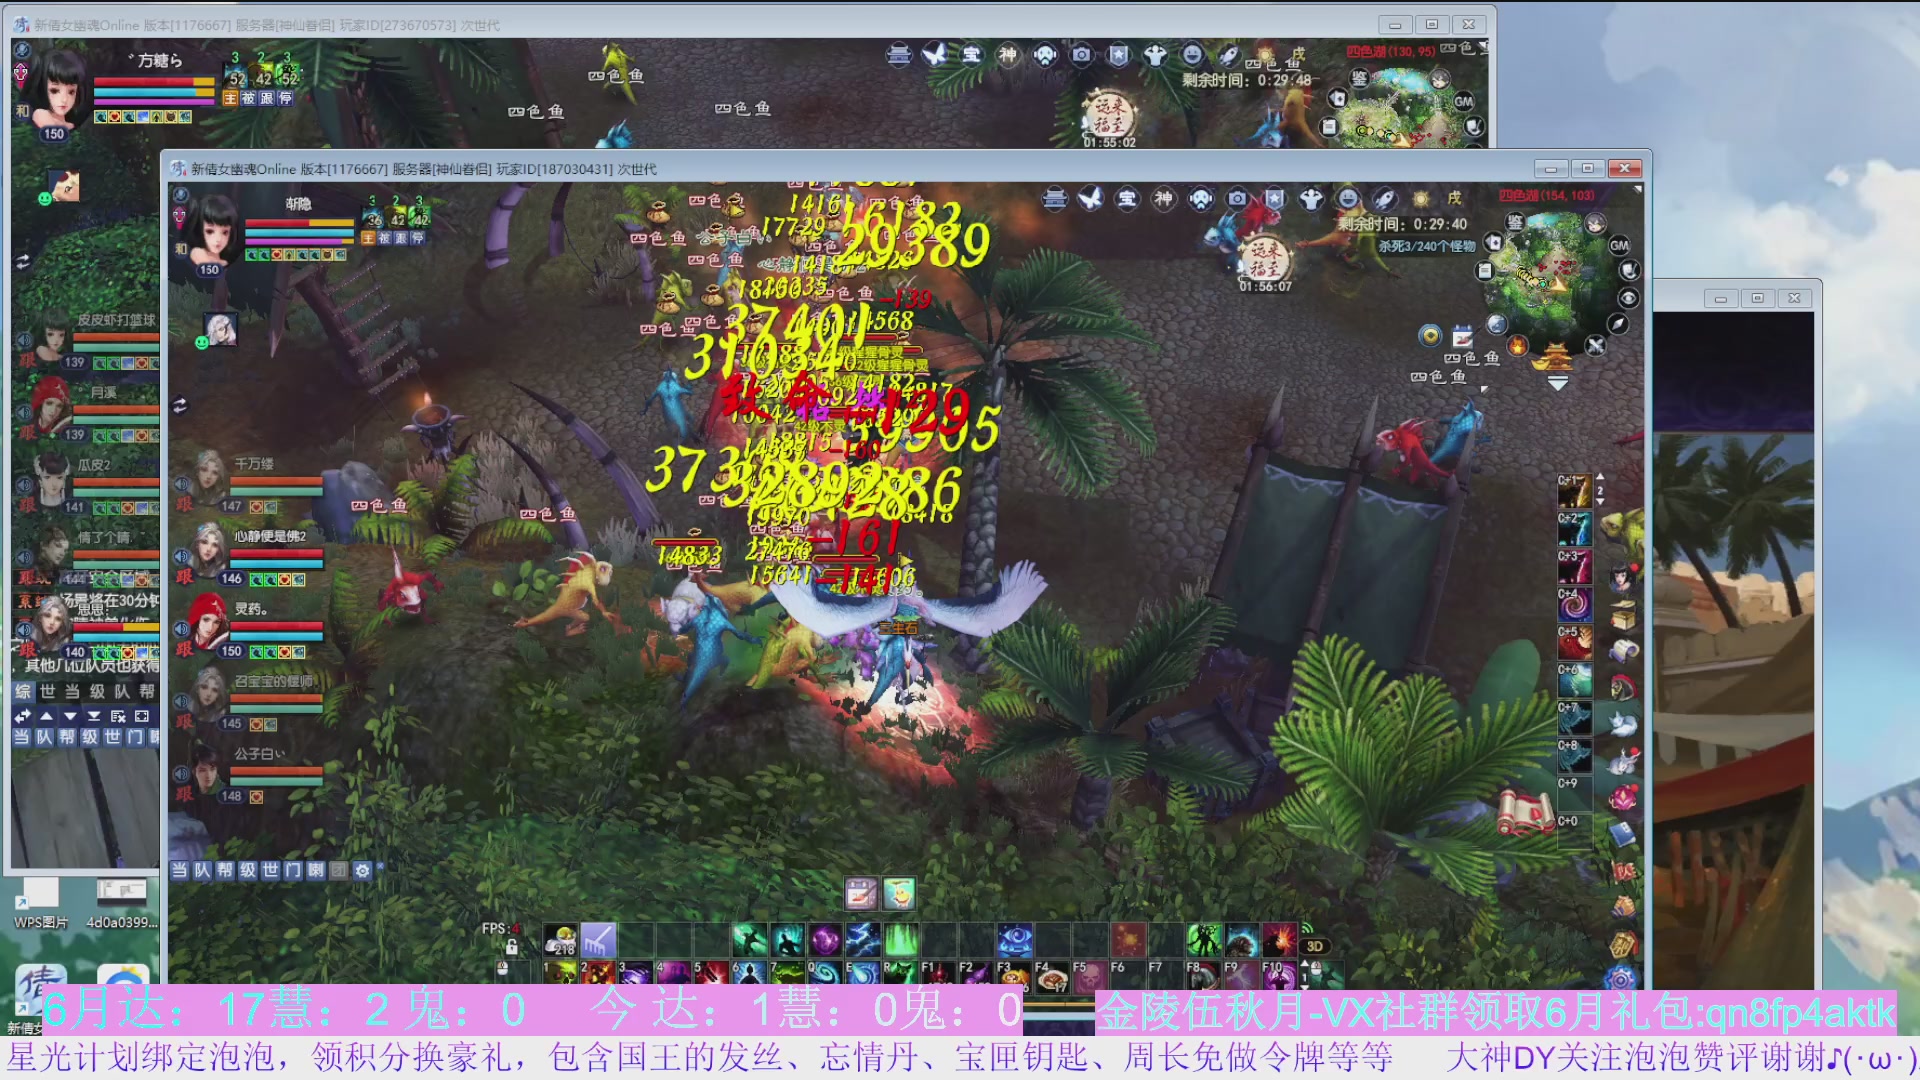Select team member 千万缕 portrait
This screenshot has height=1080, width=1920.
pos(210,476)
